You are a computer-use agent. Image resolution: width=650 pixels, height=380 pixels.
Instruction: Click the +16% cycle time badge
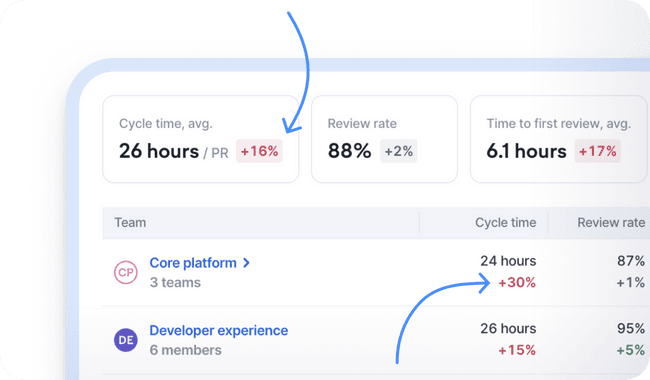pos(260,151)
